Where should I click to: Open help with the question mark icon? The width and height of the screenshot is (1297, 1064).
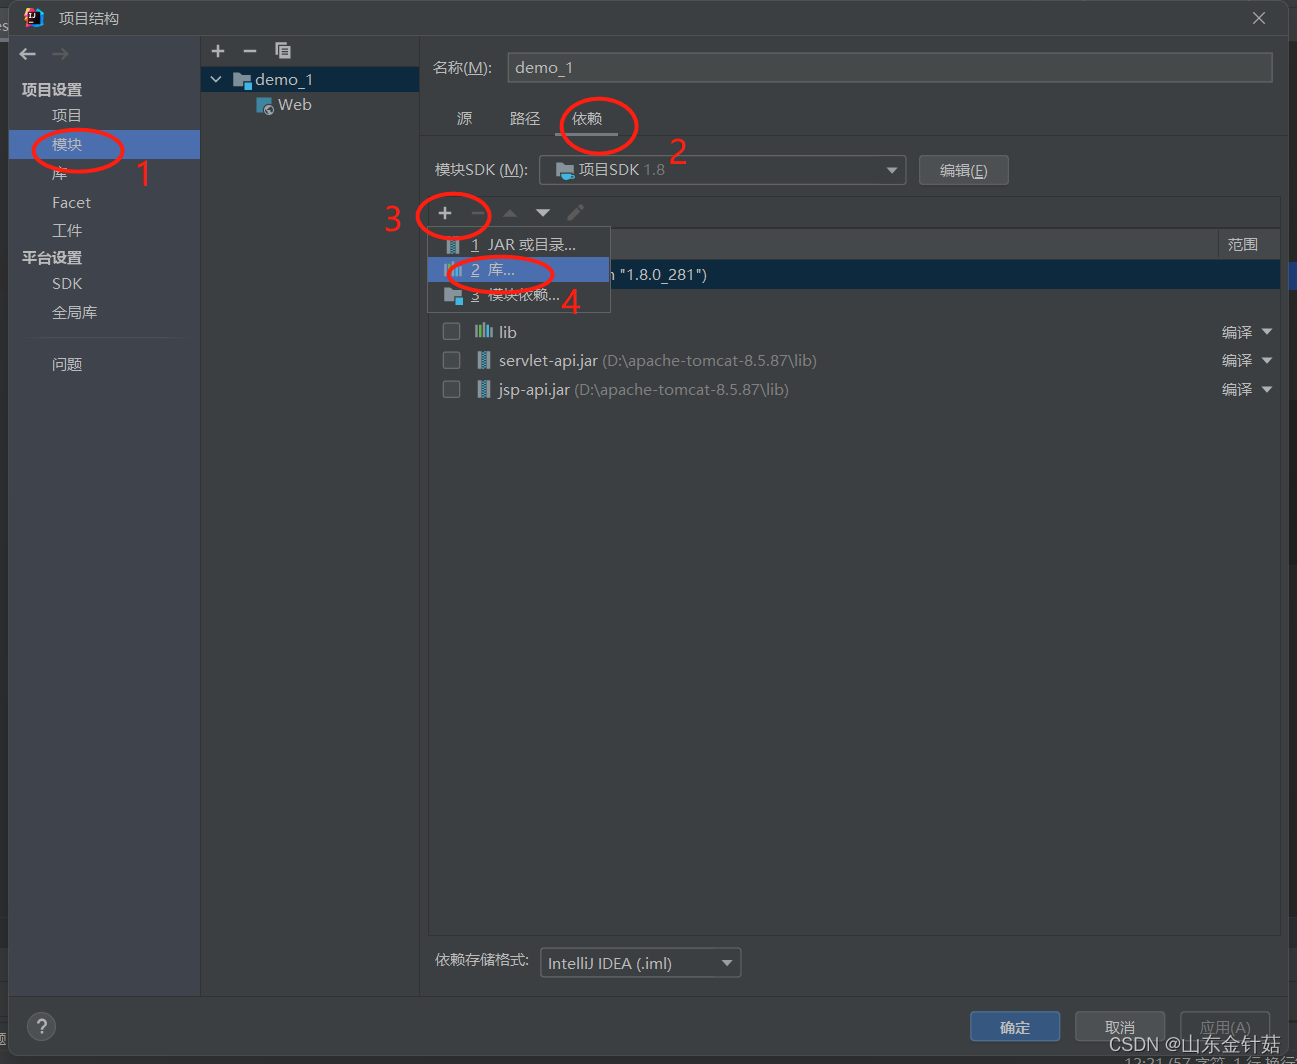(41, 1026)
